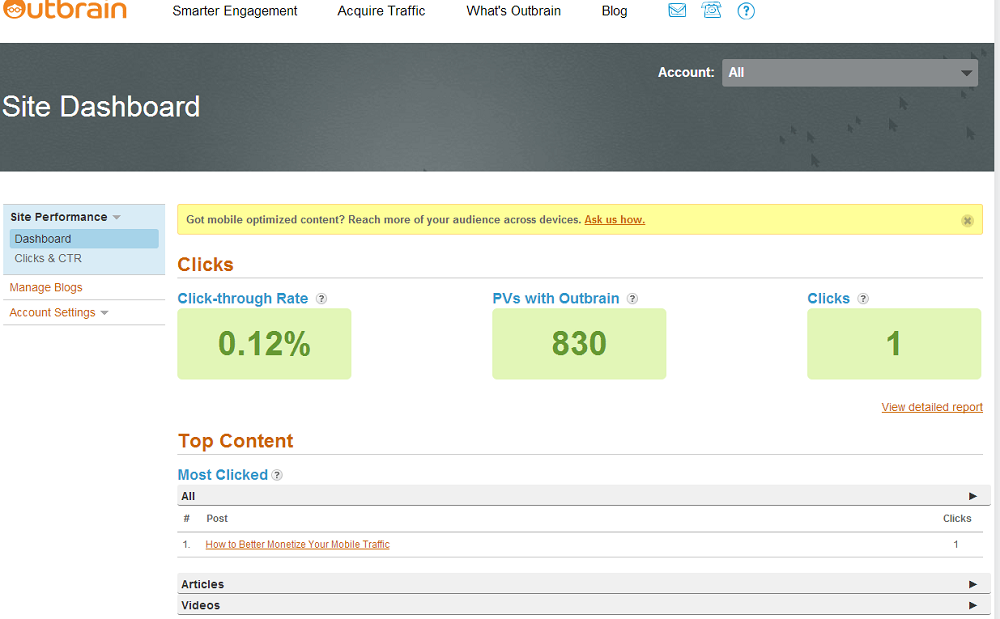Open the Account dropdown selector
The image size is (1000, 619).
coord(850,72)
